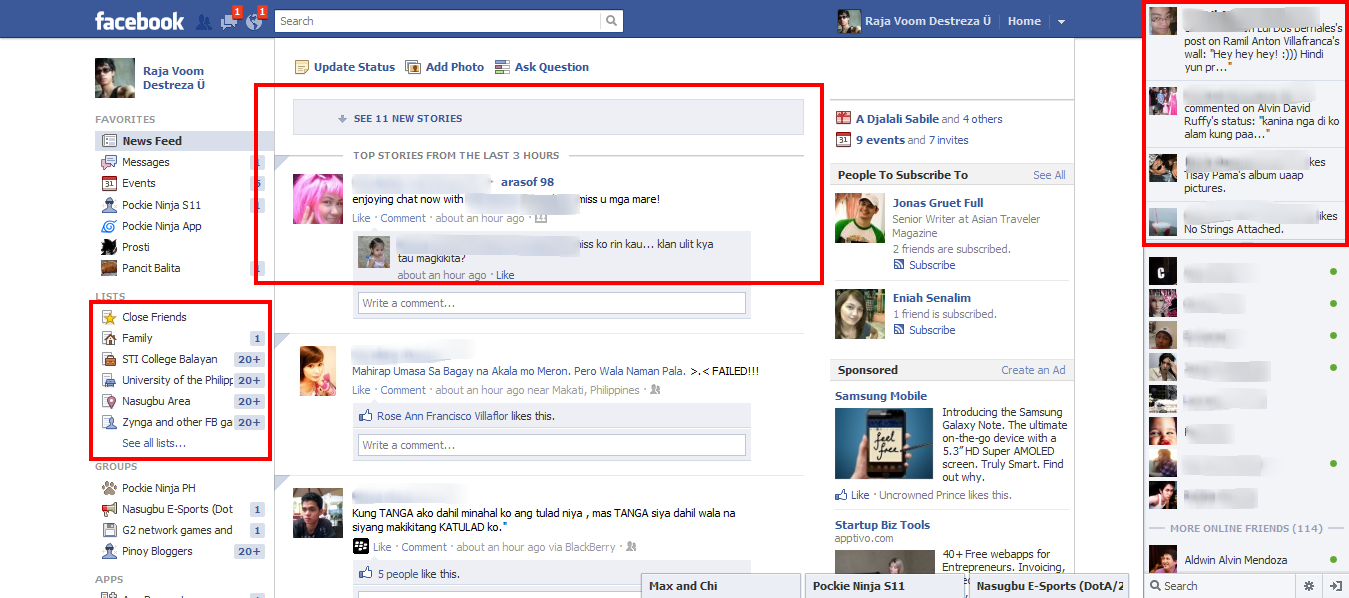Screen dimensions: 1349x598
Task: Open the globe notifications icon in header
Action: coord(254,21)
